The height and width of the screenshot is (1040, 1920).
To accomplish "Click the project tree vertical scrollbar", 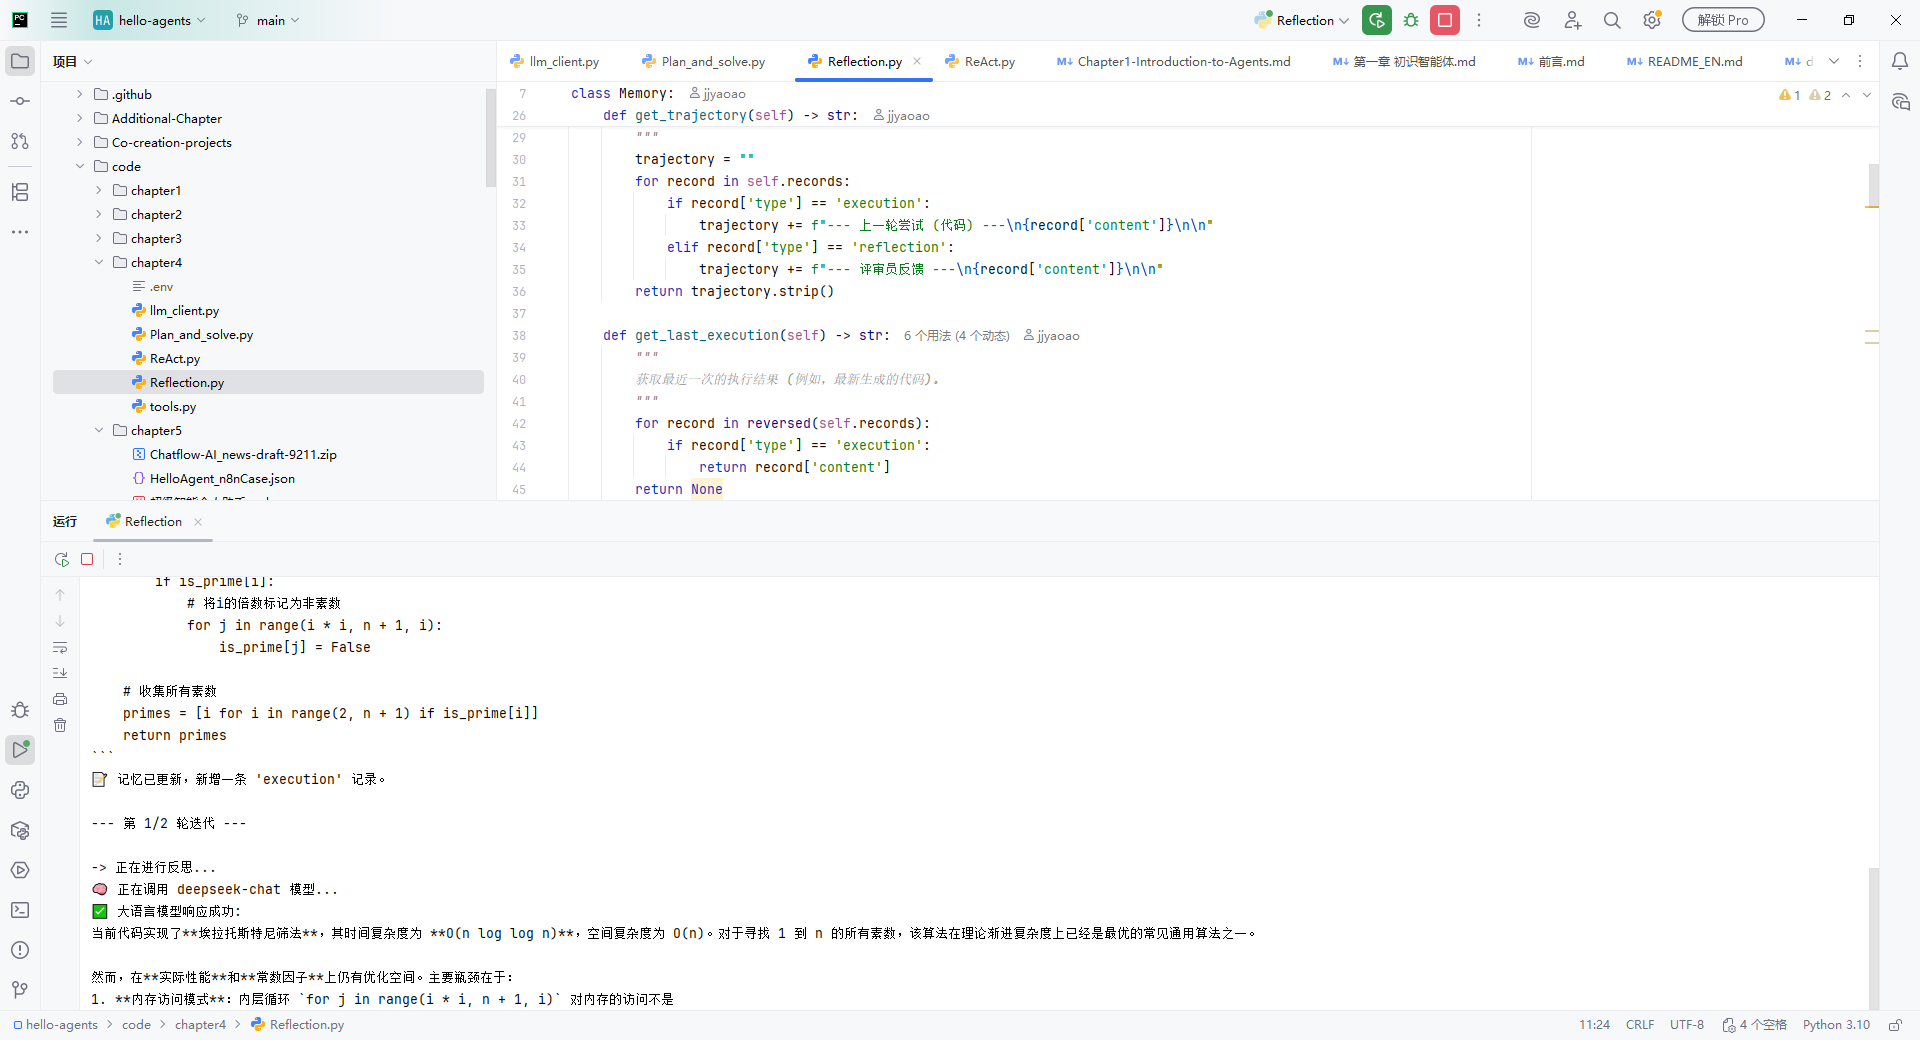I will coord(490,138).
